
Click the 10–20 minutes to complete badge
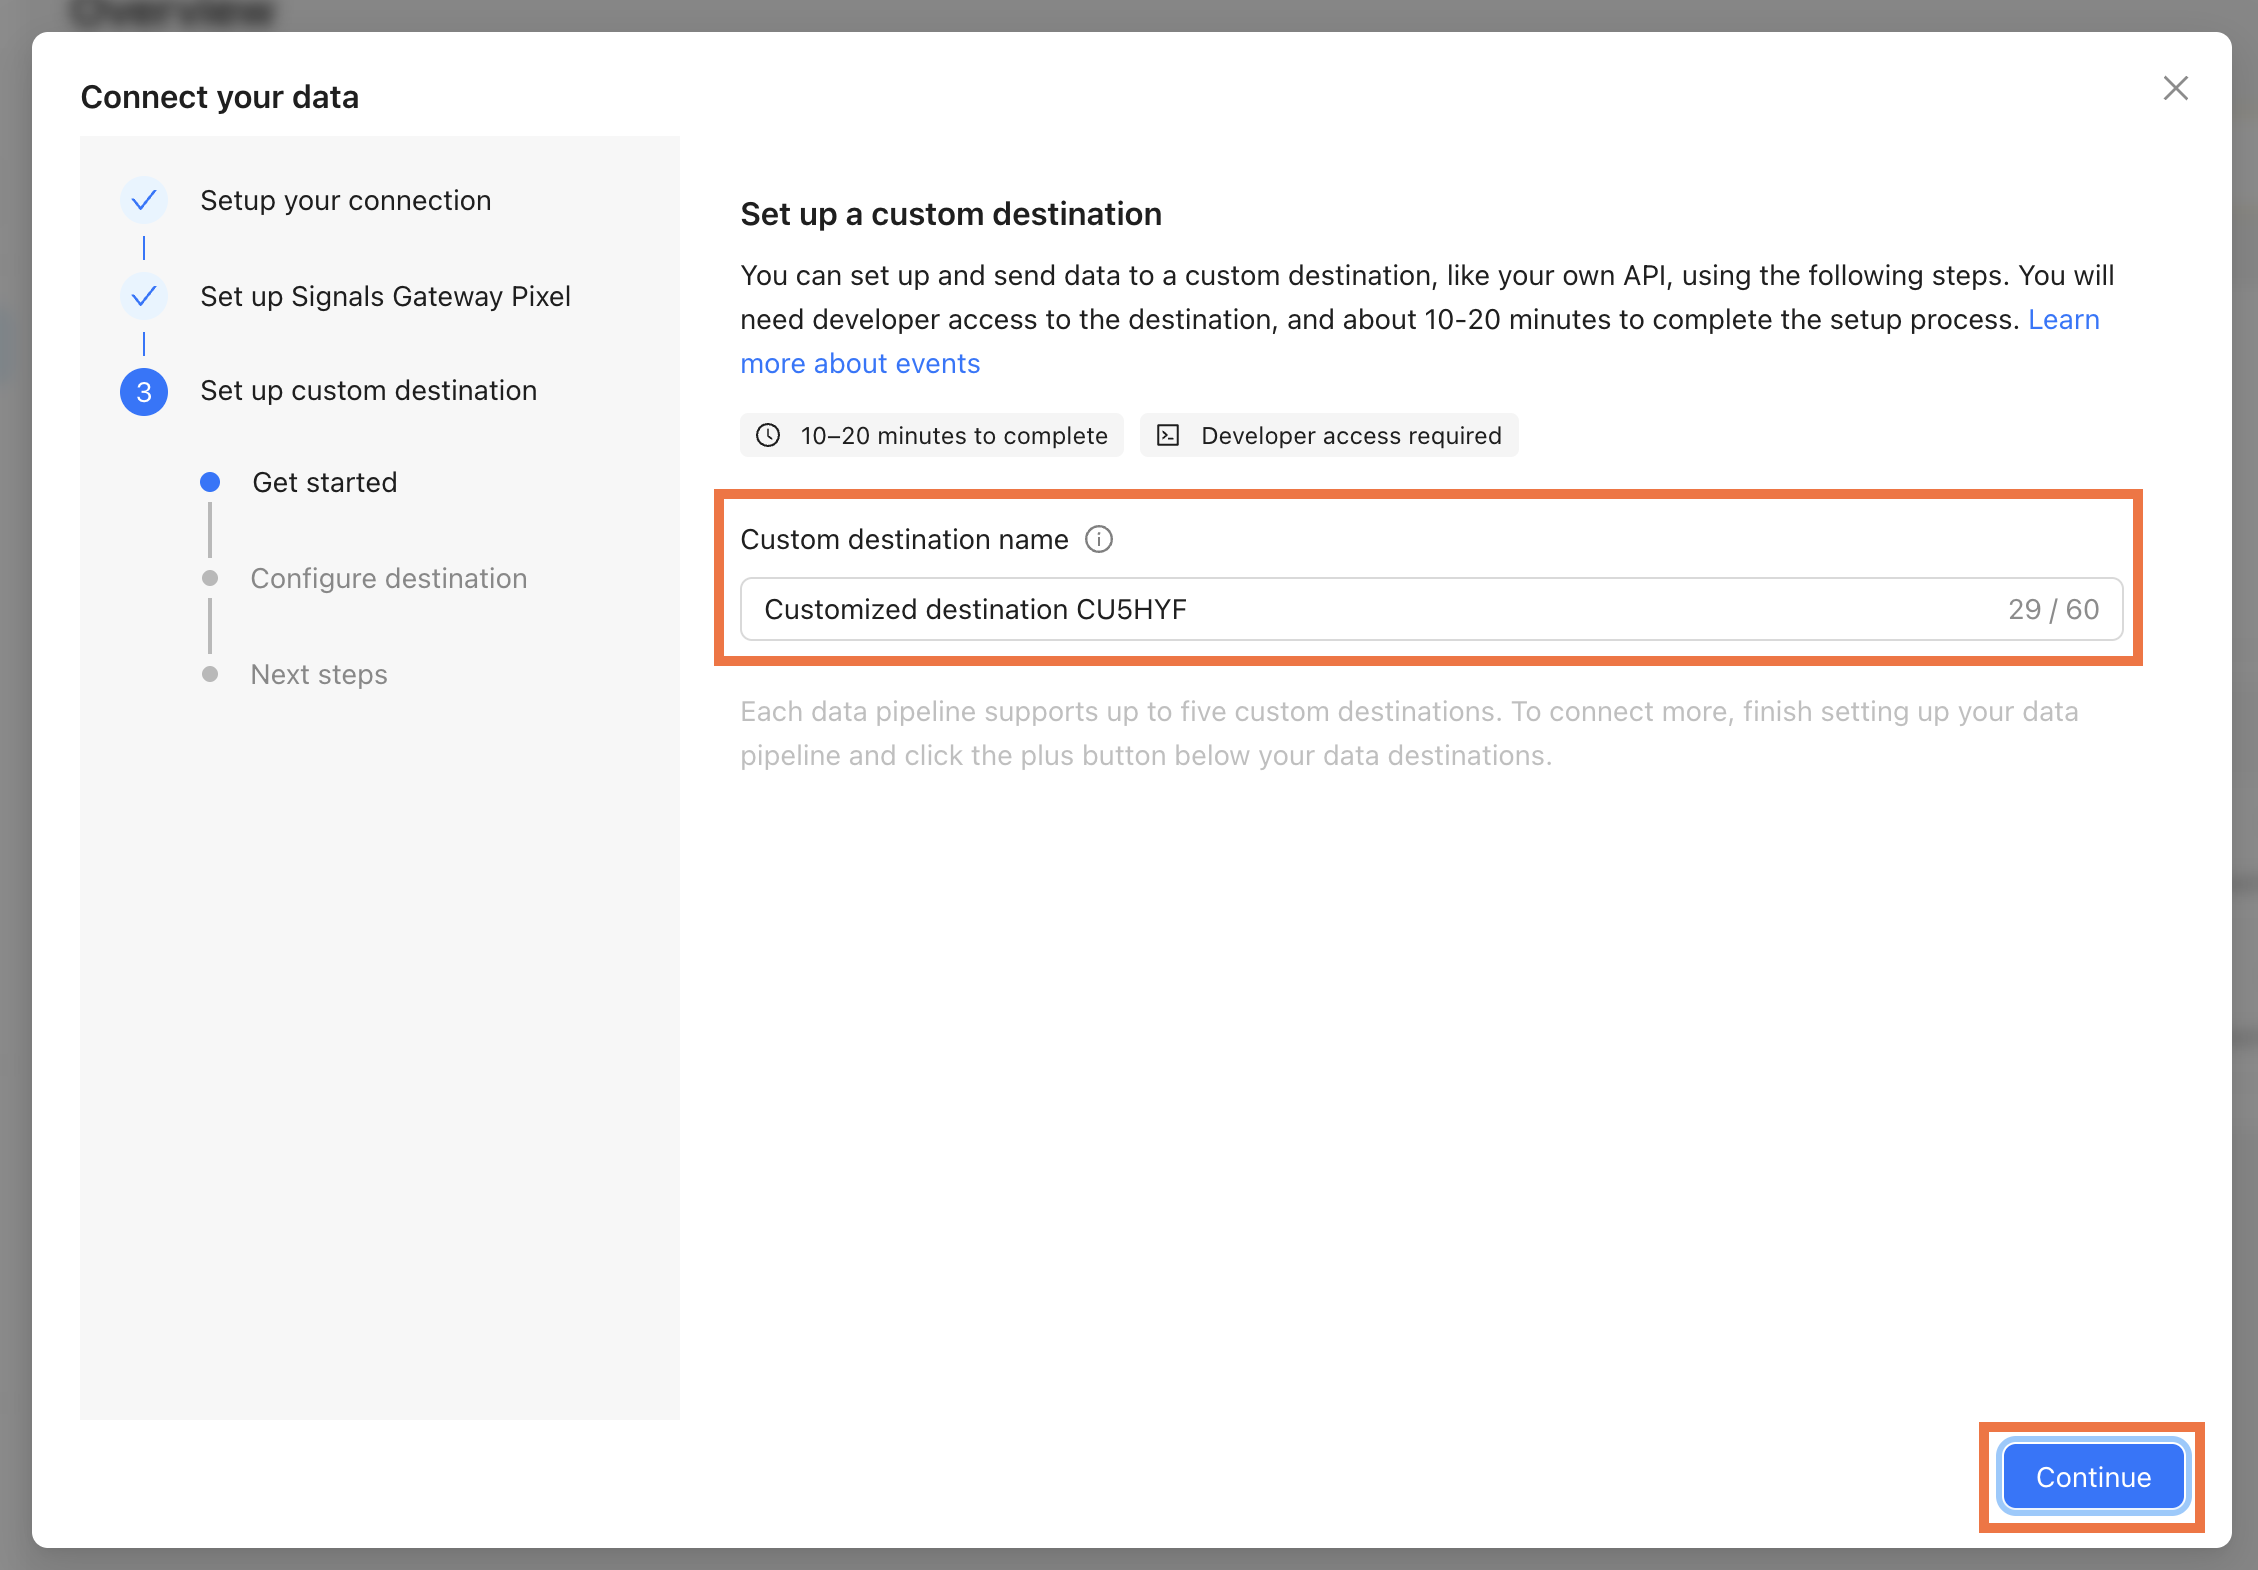pyautogui.click(x=932, y=435)
